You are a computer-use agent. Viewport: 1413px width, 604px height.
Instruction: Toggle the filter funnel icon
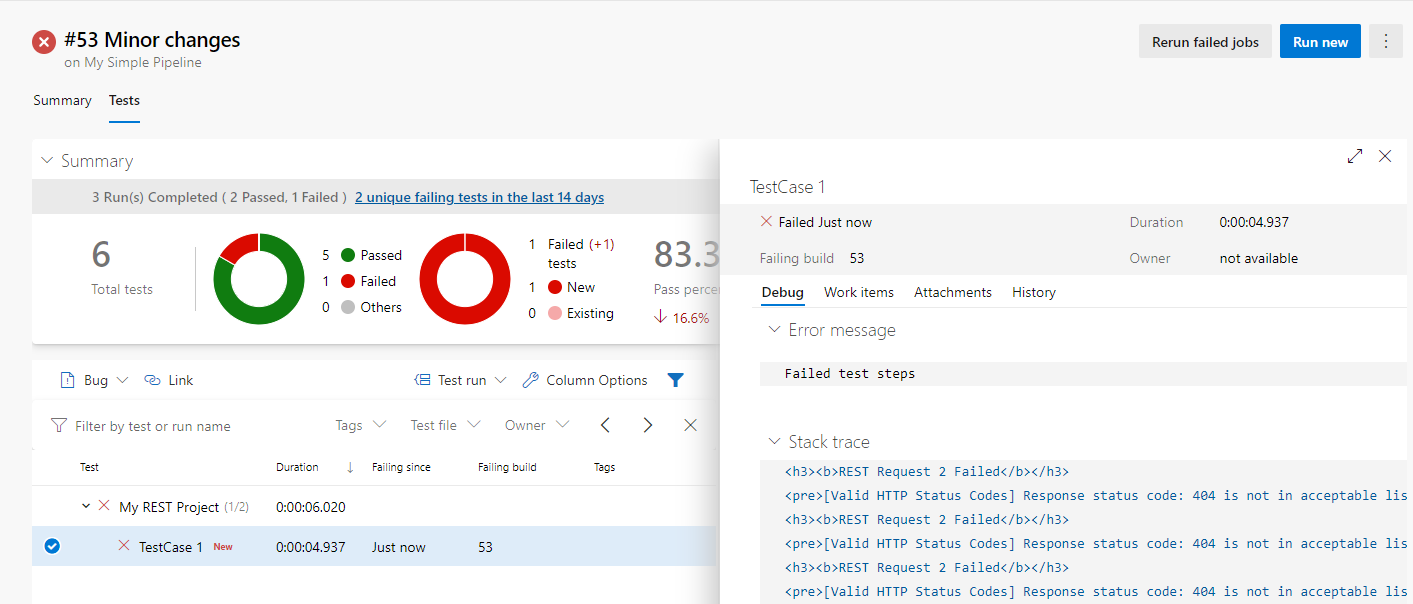point(676,380)
